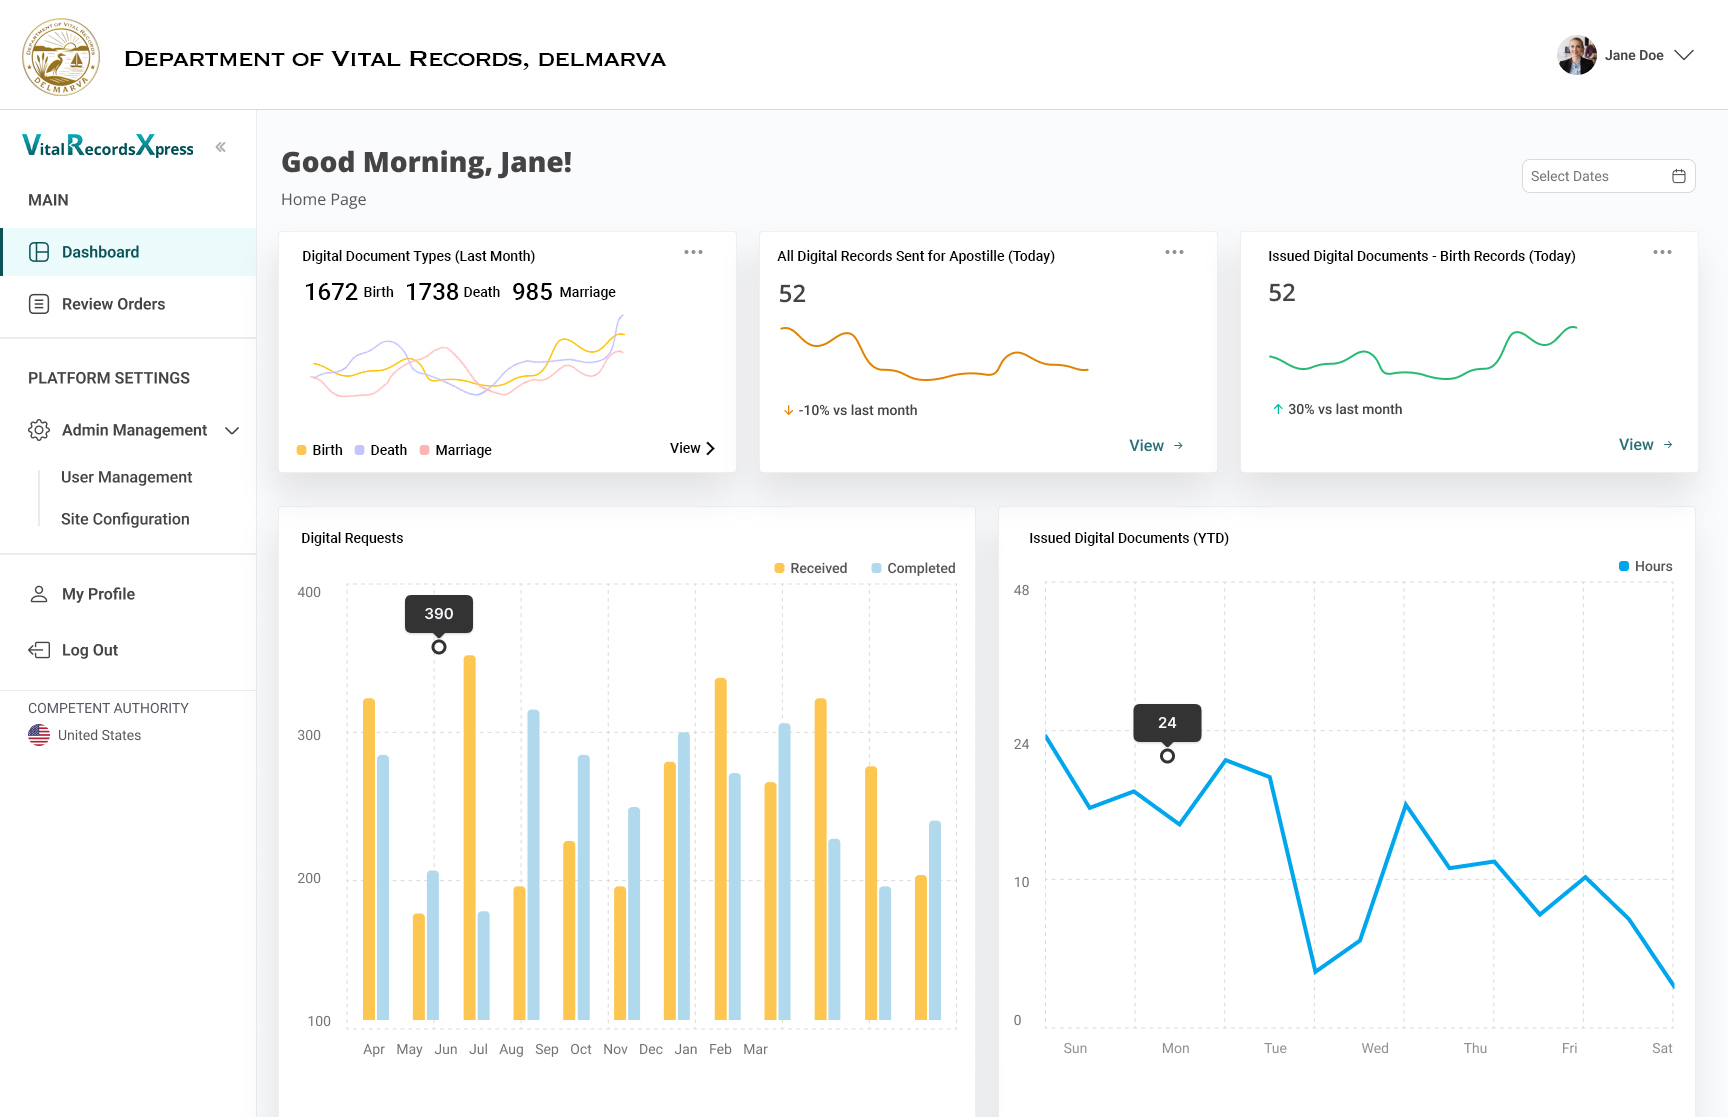The image size is (1728, 1117).
Task: Open the calendar icon in Select Dates
Action: tap(1680, 175)
